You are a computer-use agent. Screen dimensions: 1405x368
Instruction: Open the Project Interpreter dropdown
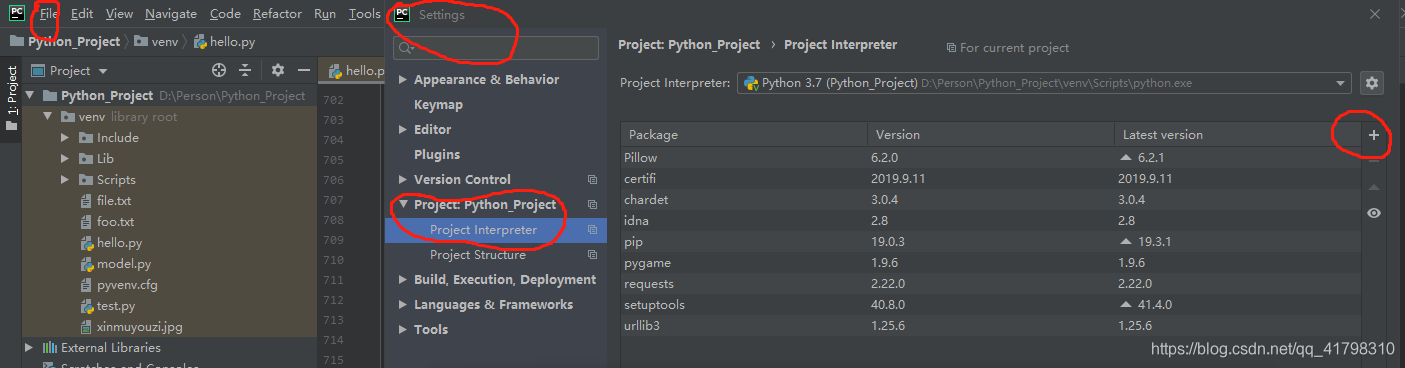pos(1044,83)
